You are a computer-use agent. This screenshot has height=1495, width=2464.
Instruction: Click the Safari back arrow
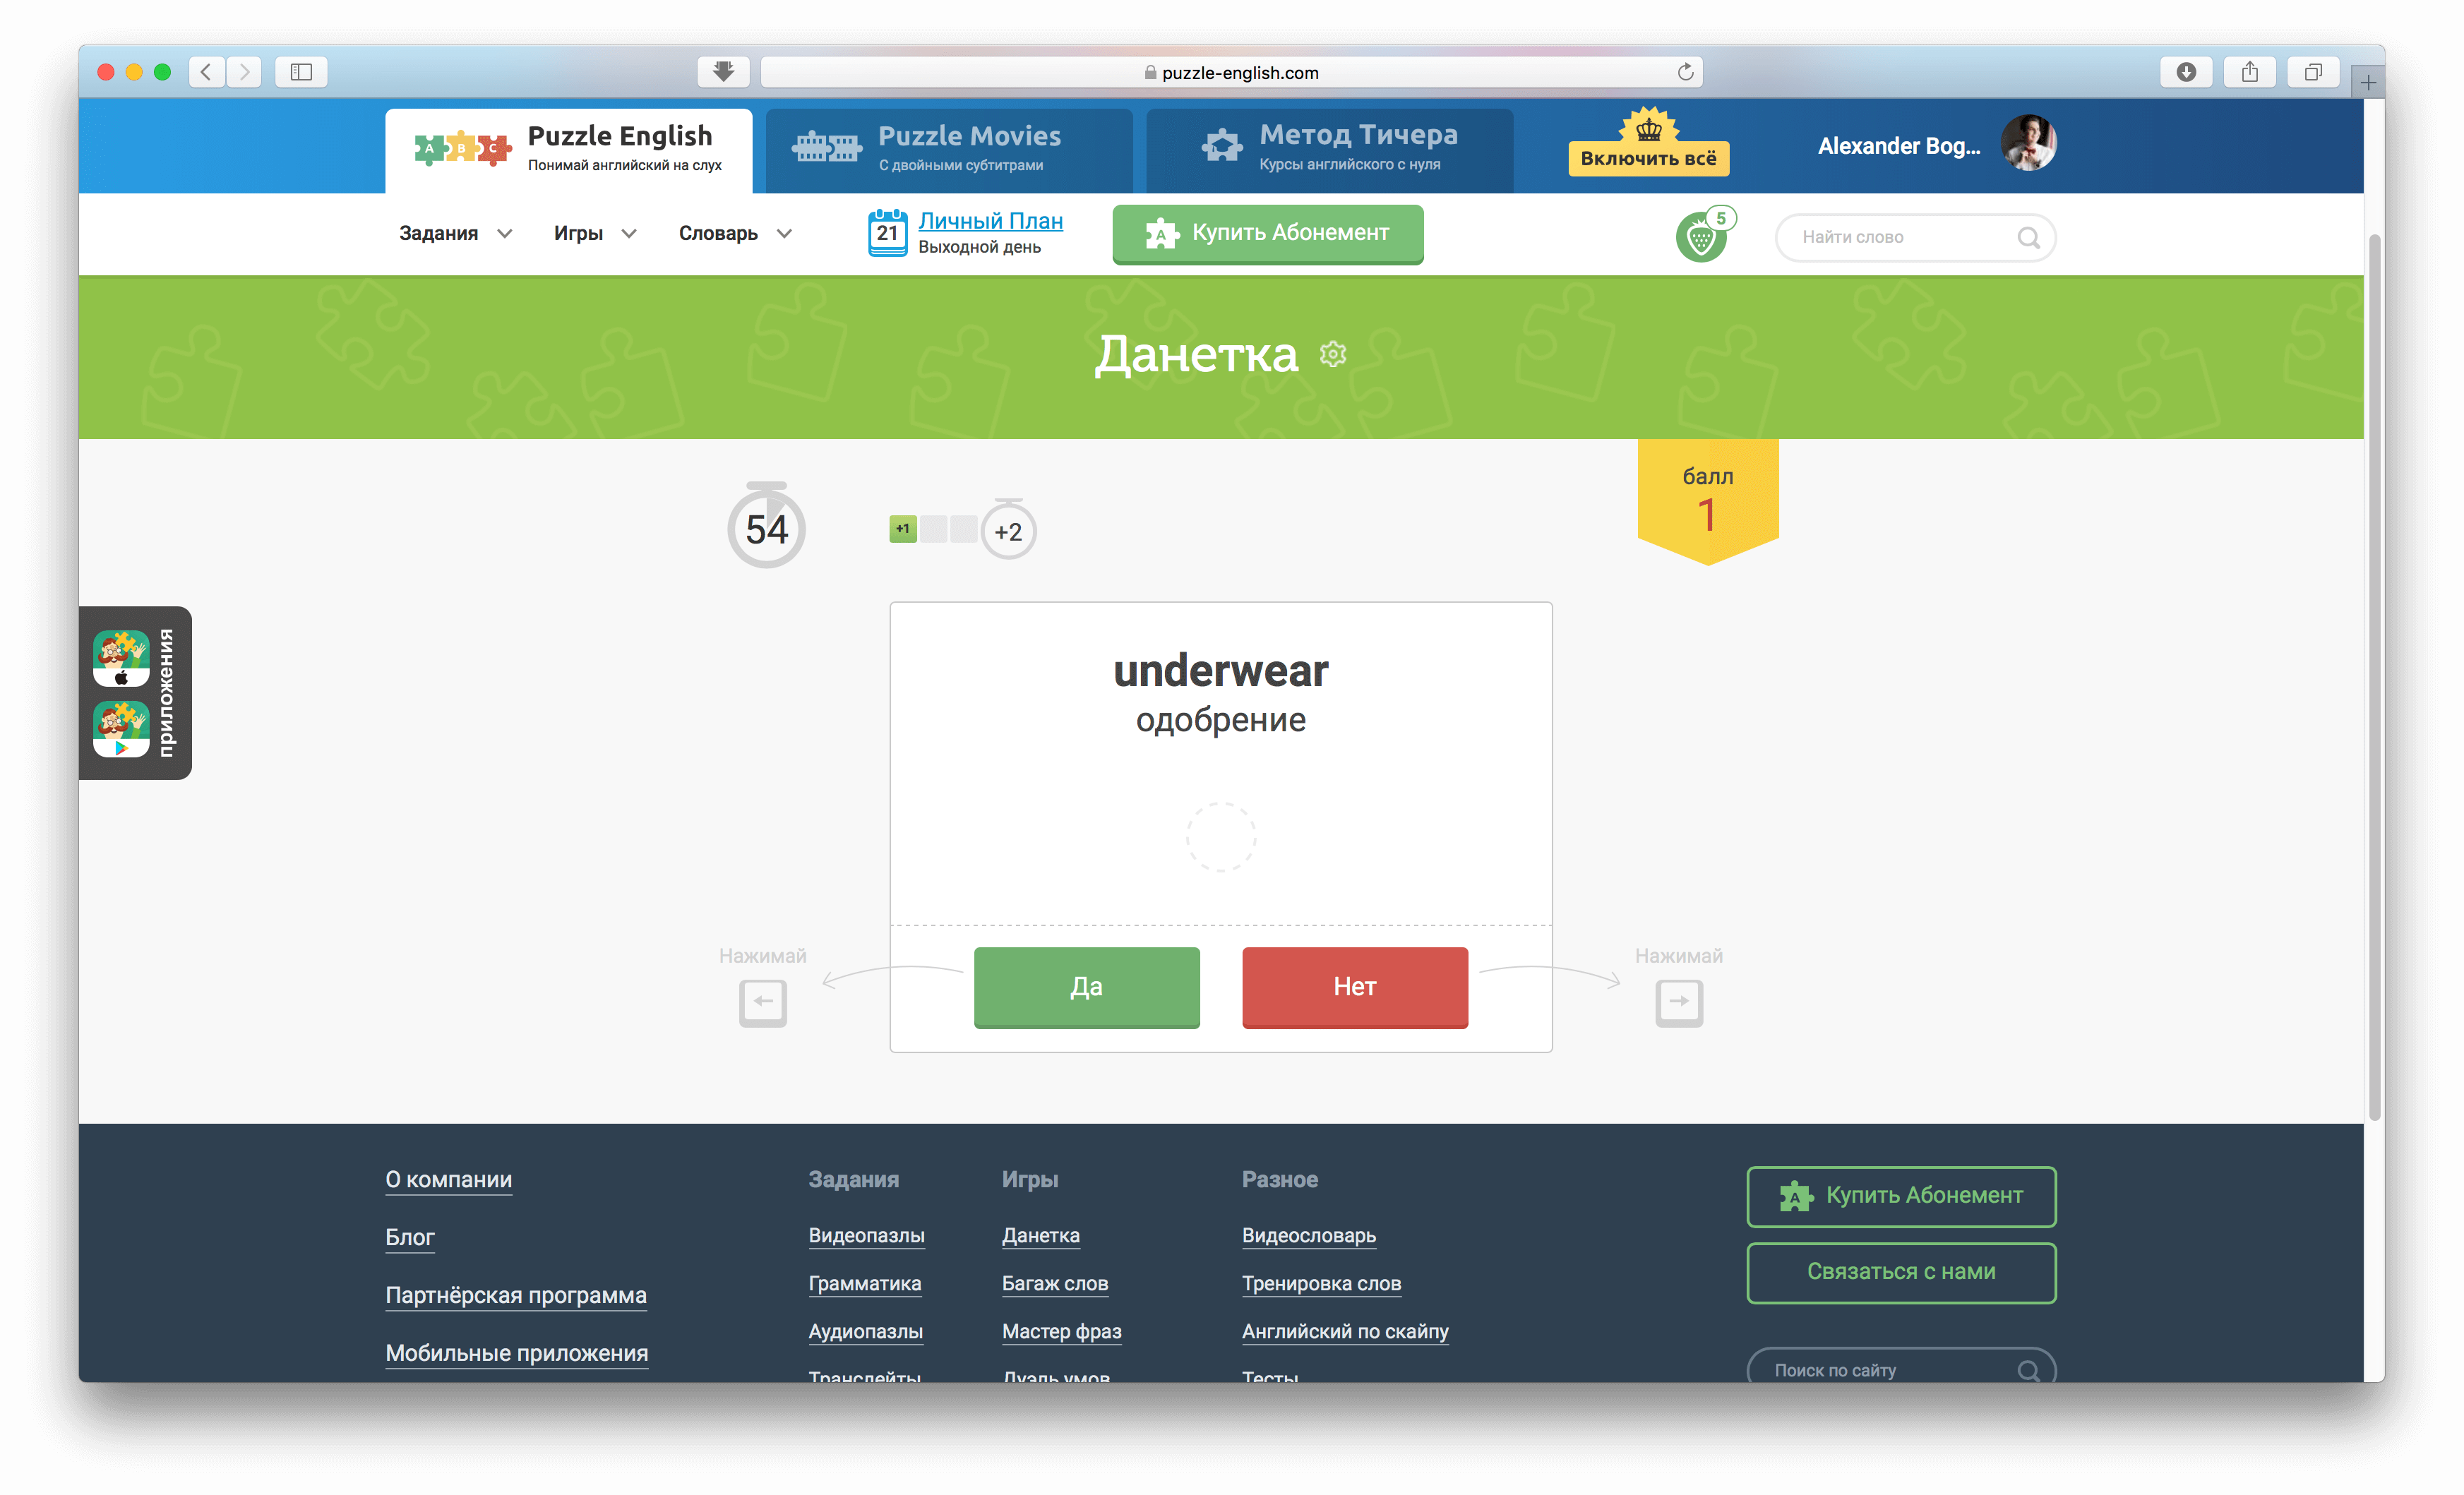206,72
